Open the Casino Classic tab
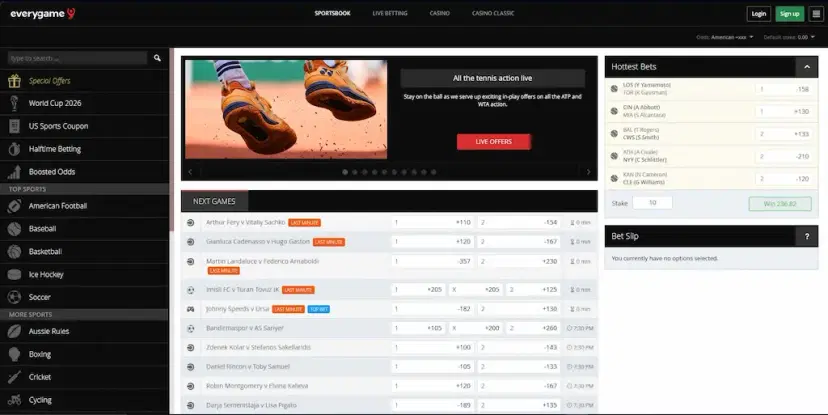This screenshot has height=415, width=828. click(493, 13)
